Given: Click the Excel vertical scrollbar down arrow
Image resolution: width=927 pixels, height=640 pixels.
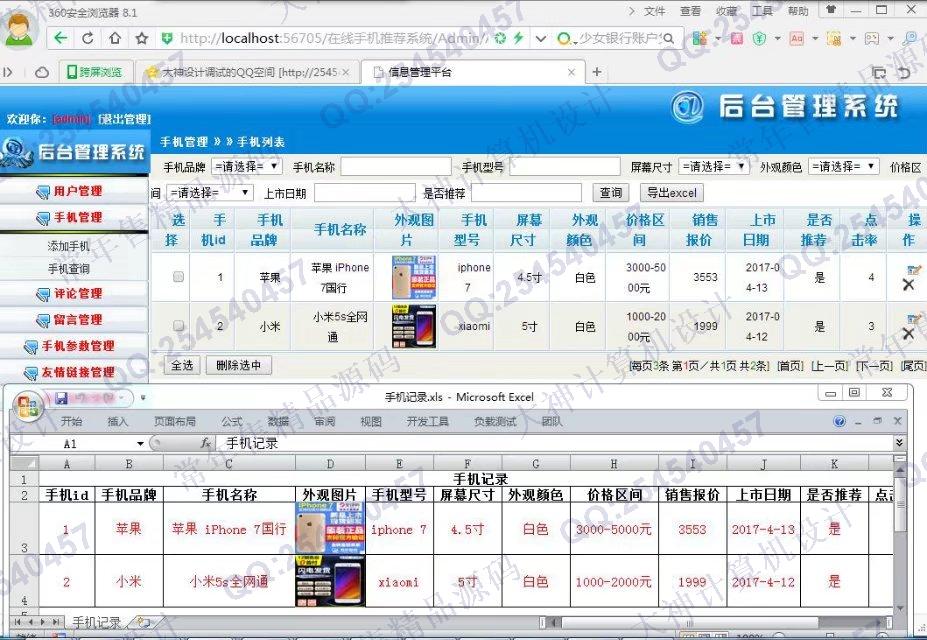Looking at the screenshot, I should pos(900,608).
